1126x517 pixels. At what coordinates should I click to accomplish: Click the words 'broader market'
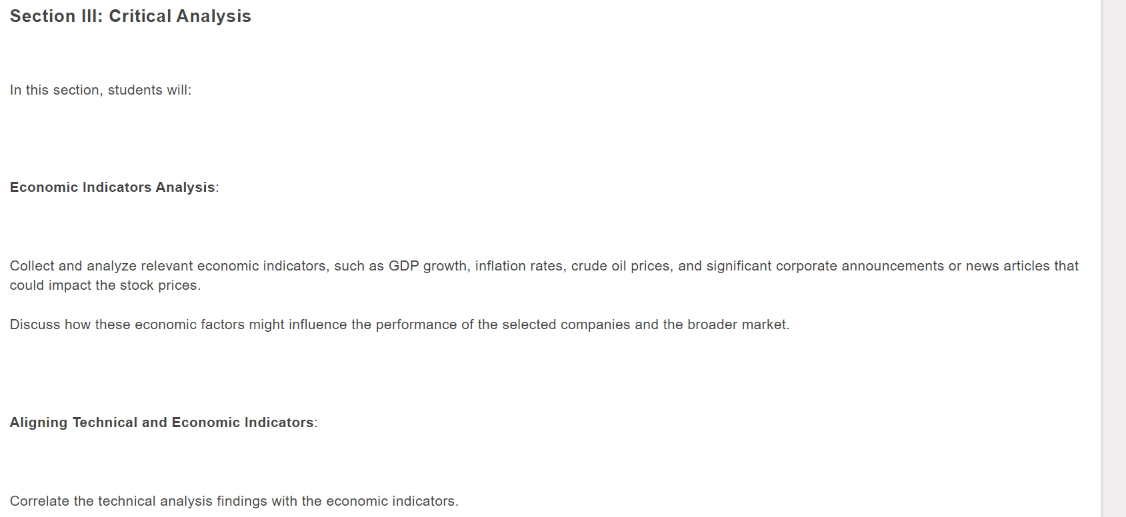coord(736,325)
